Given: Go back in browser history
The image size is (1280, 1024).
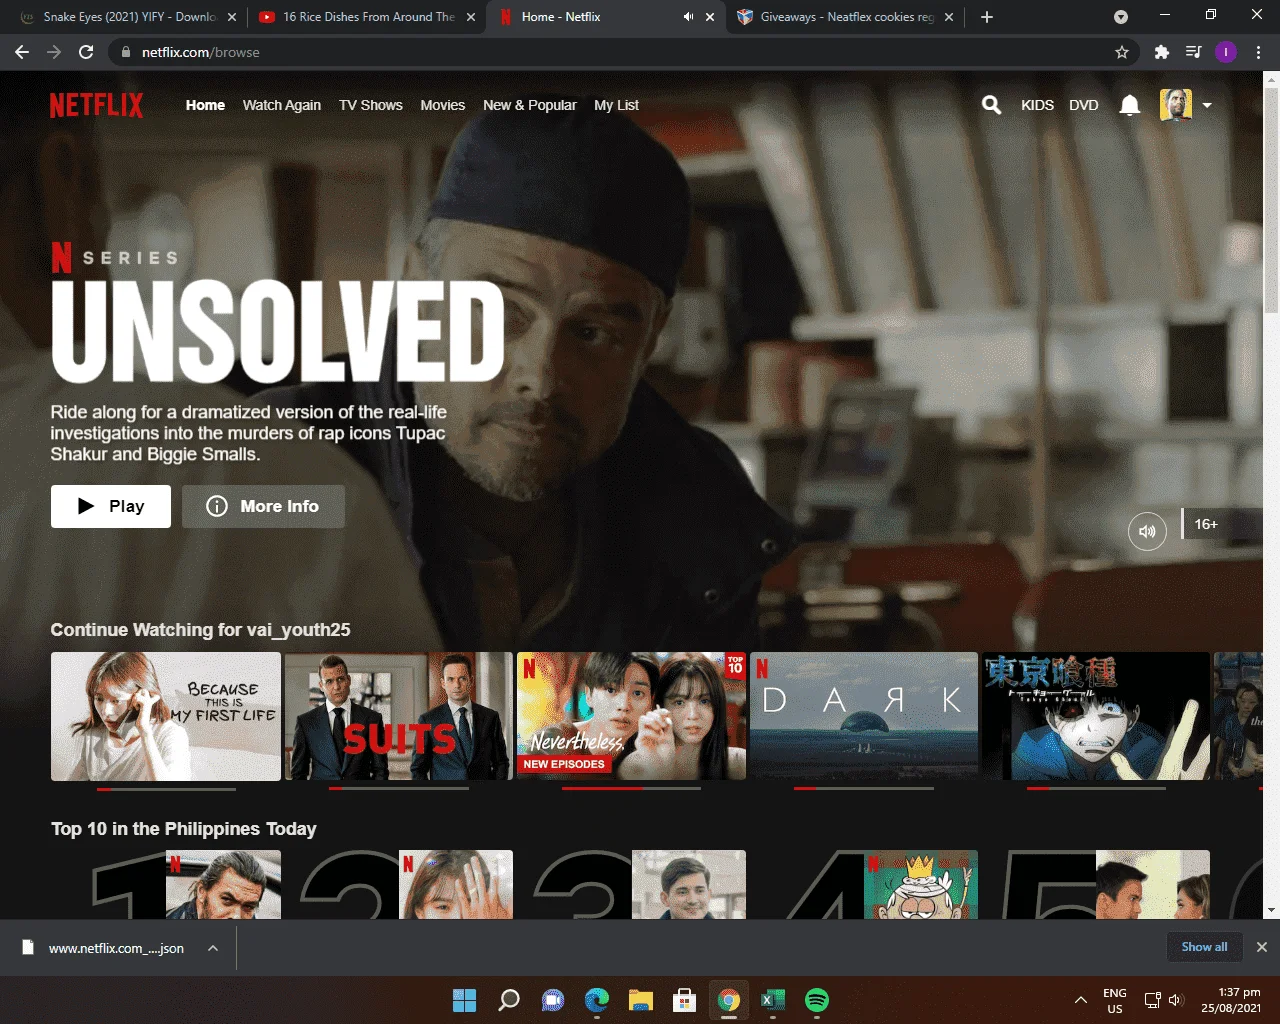Looking at the screenshot, I should point(22,52).
